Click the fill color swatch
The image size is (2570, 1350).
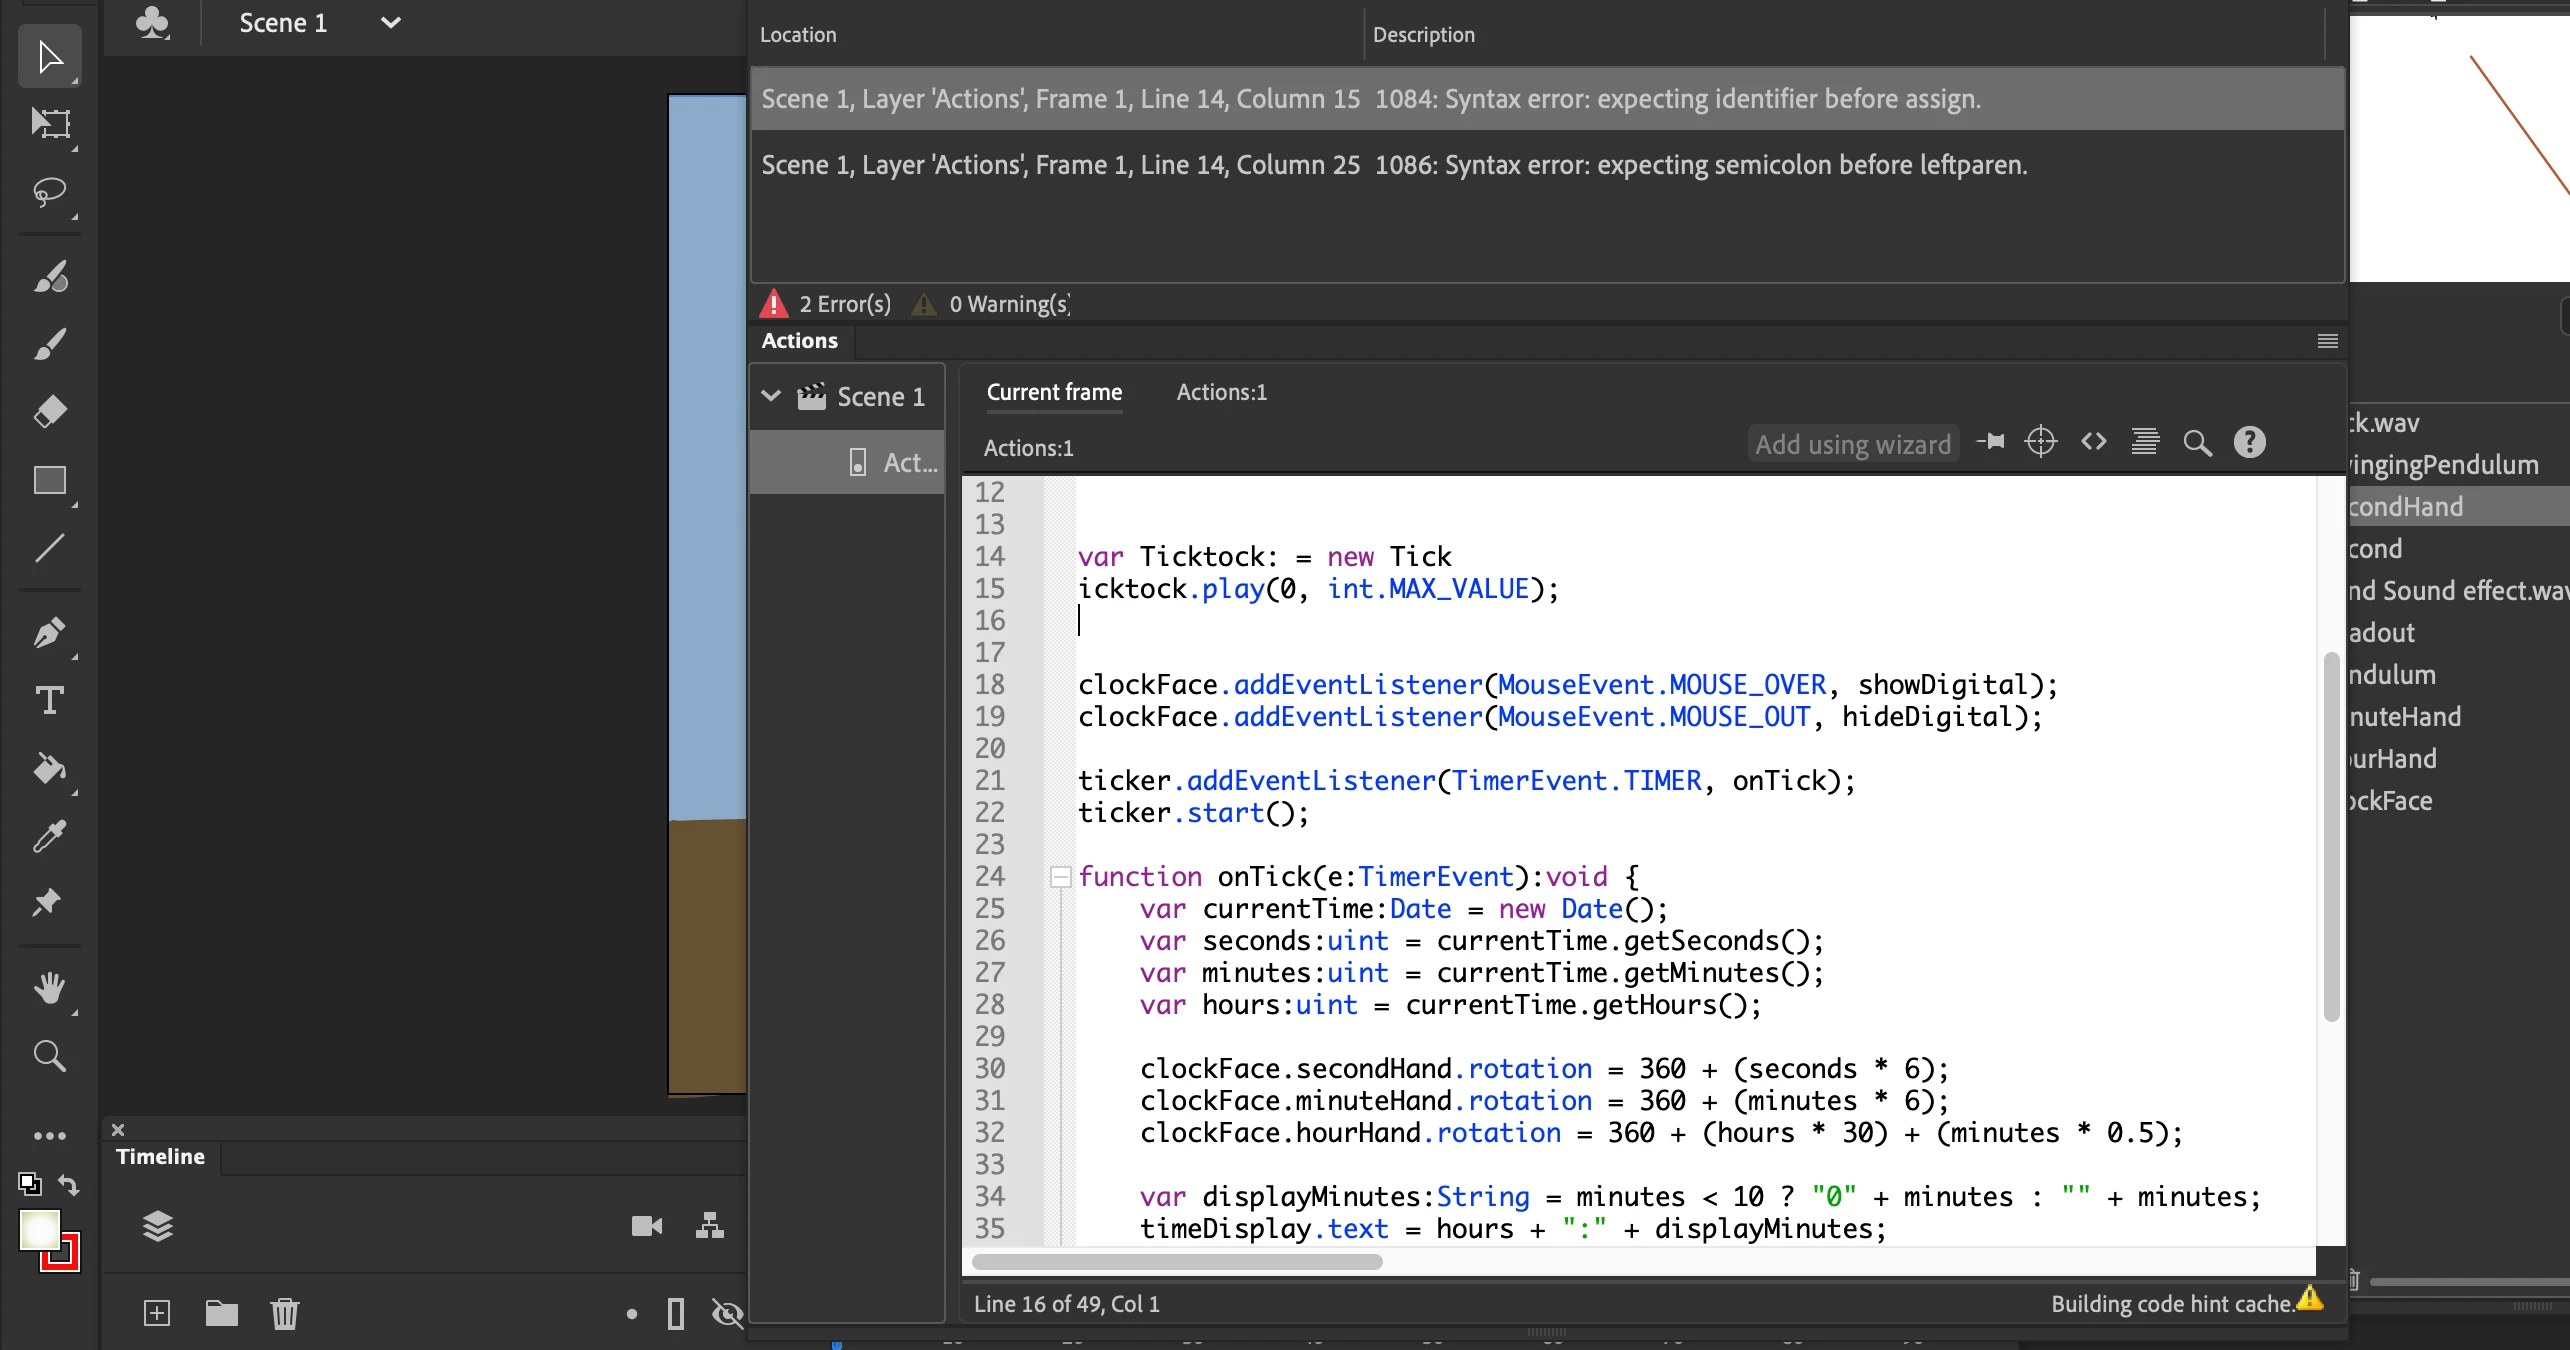click(x=40, y=1230)
